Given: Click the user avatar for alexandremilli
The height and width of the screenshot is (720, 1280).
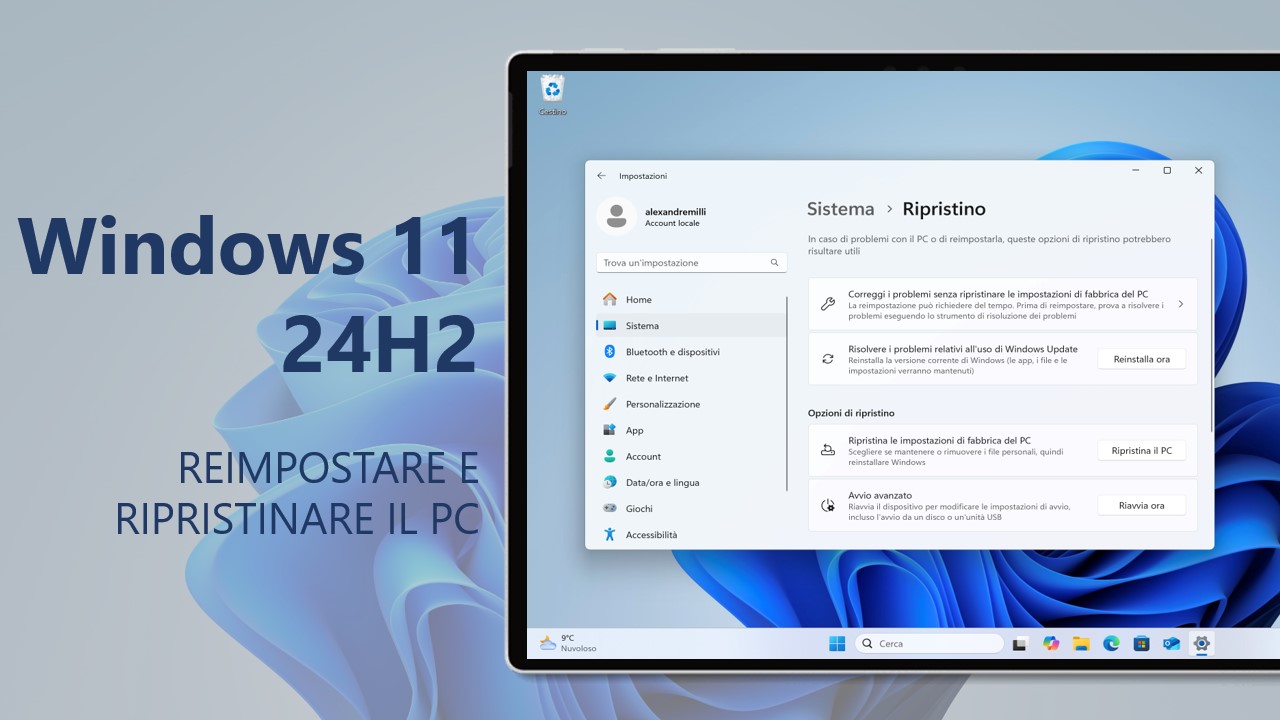Looking at the screenshot, I should (616, 216).
